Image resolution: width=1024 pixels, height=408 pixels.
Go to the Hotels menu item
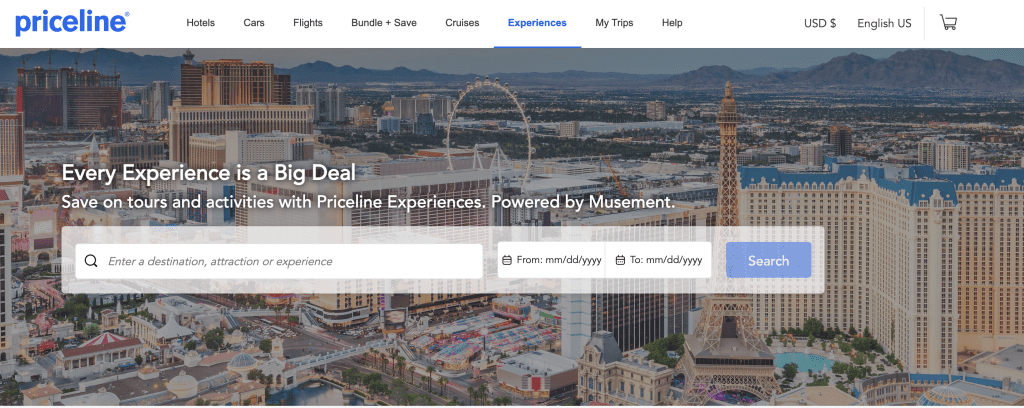pyautogui.click(x=200, y=23)
